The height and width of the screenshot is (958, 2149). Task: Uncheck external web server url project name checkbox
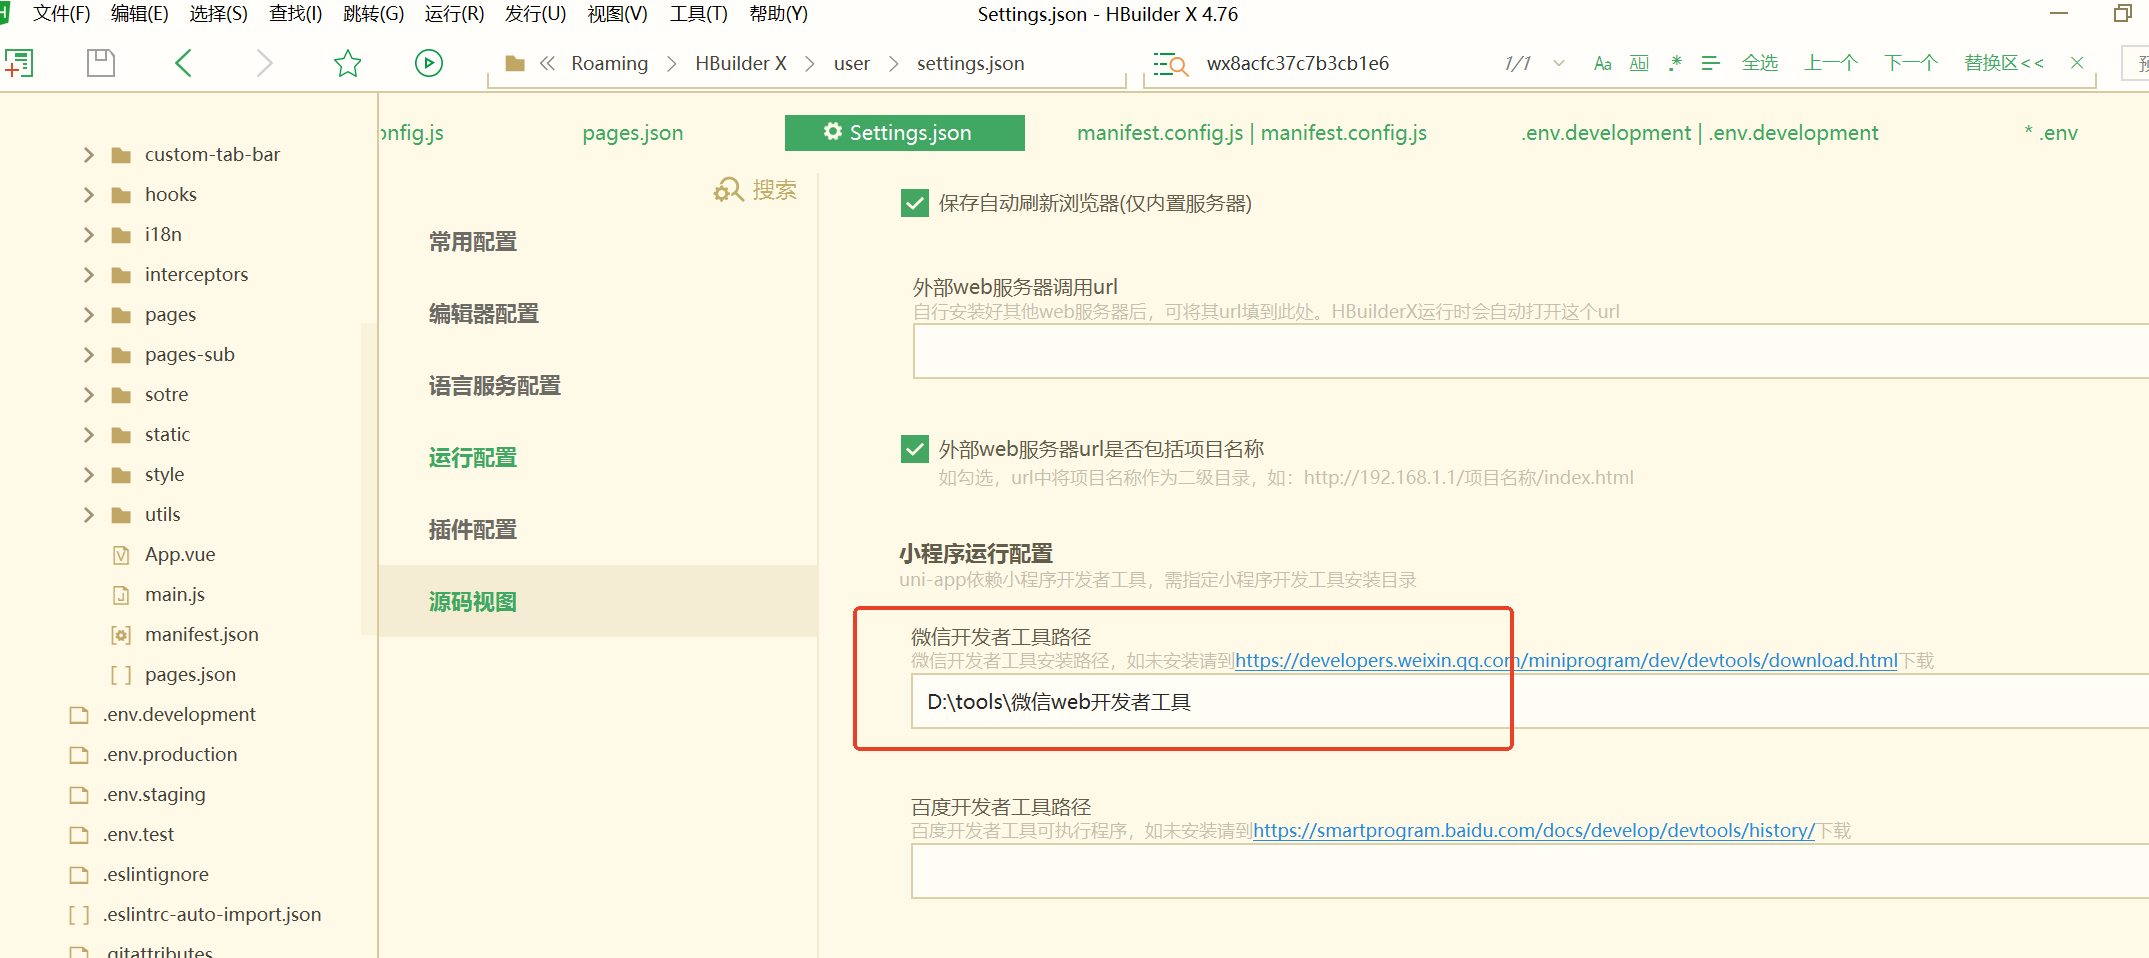914,449
